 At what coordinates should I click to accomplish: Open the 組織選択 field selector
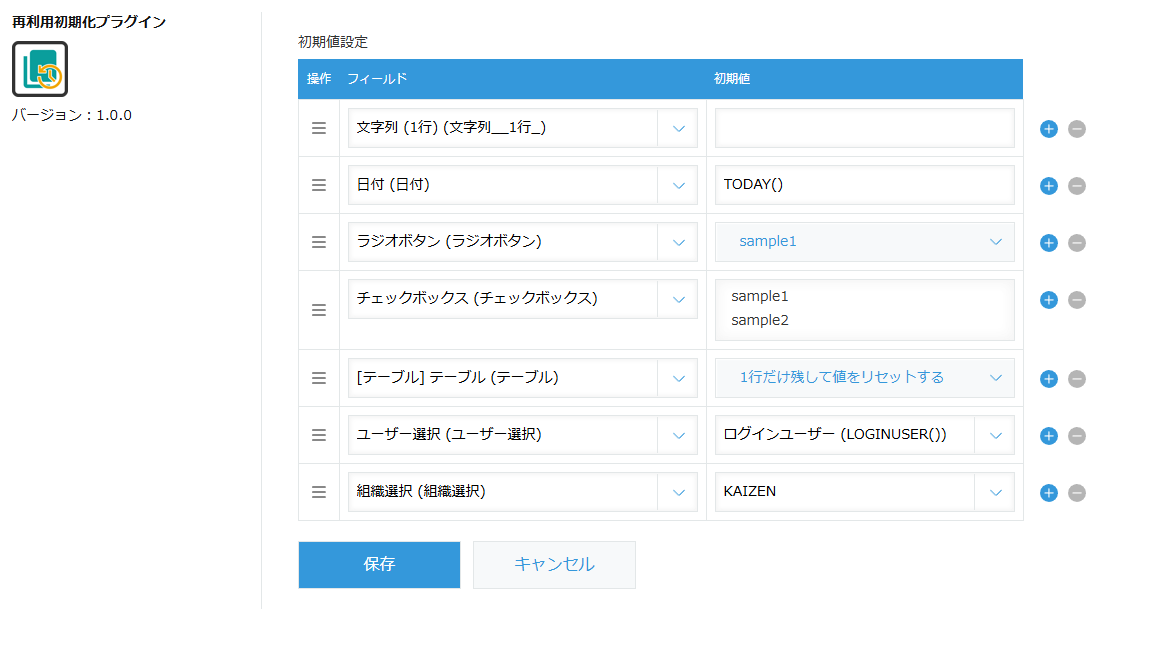coord(679,492)
